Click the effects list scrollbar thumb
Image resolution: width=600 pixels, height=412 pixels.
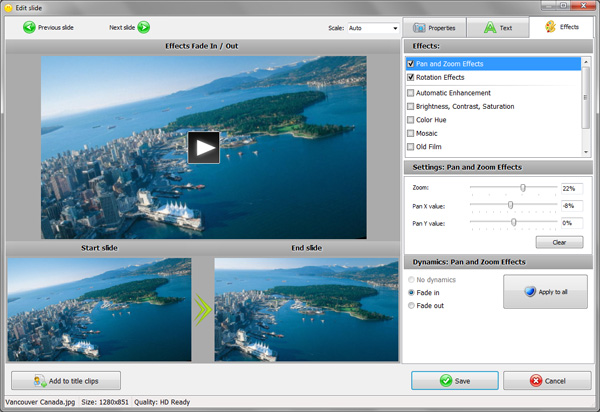click(x=586, y=98)
